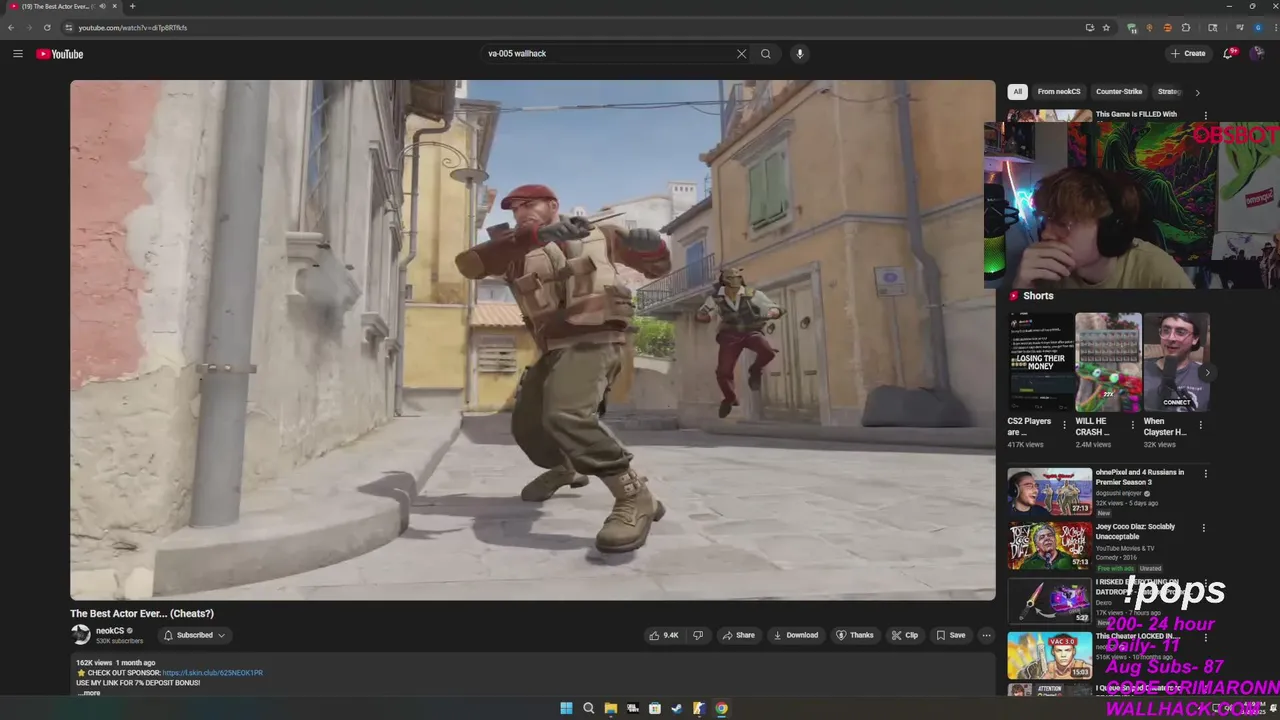Expand the description with '...more'
1280x720 pixels.
pyautogui.click(x=89, y=693)
